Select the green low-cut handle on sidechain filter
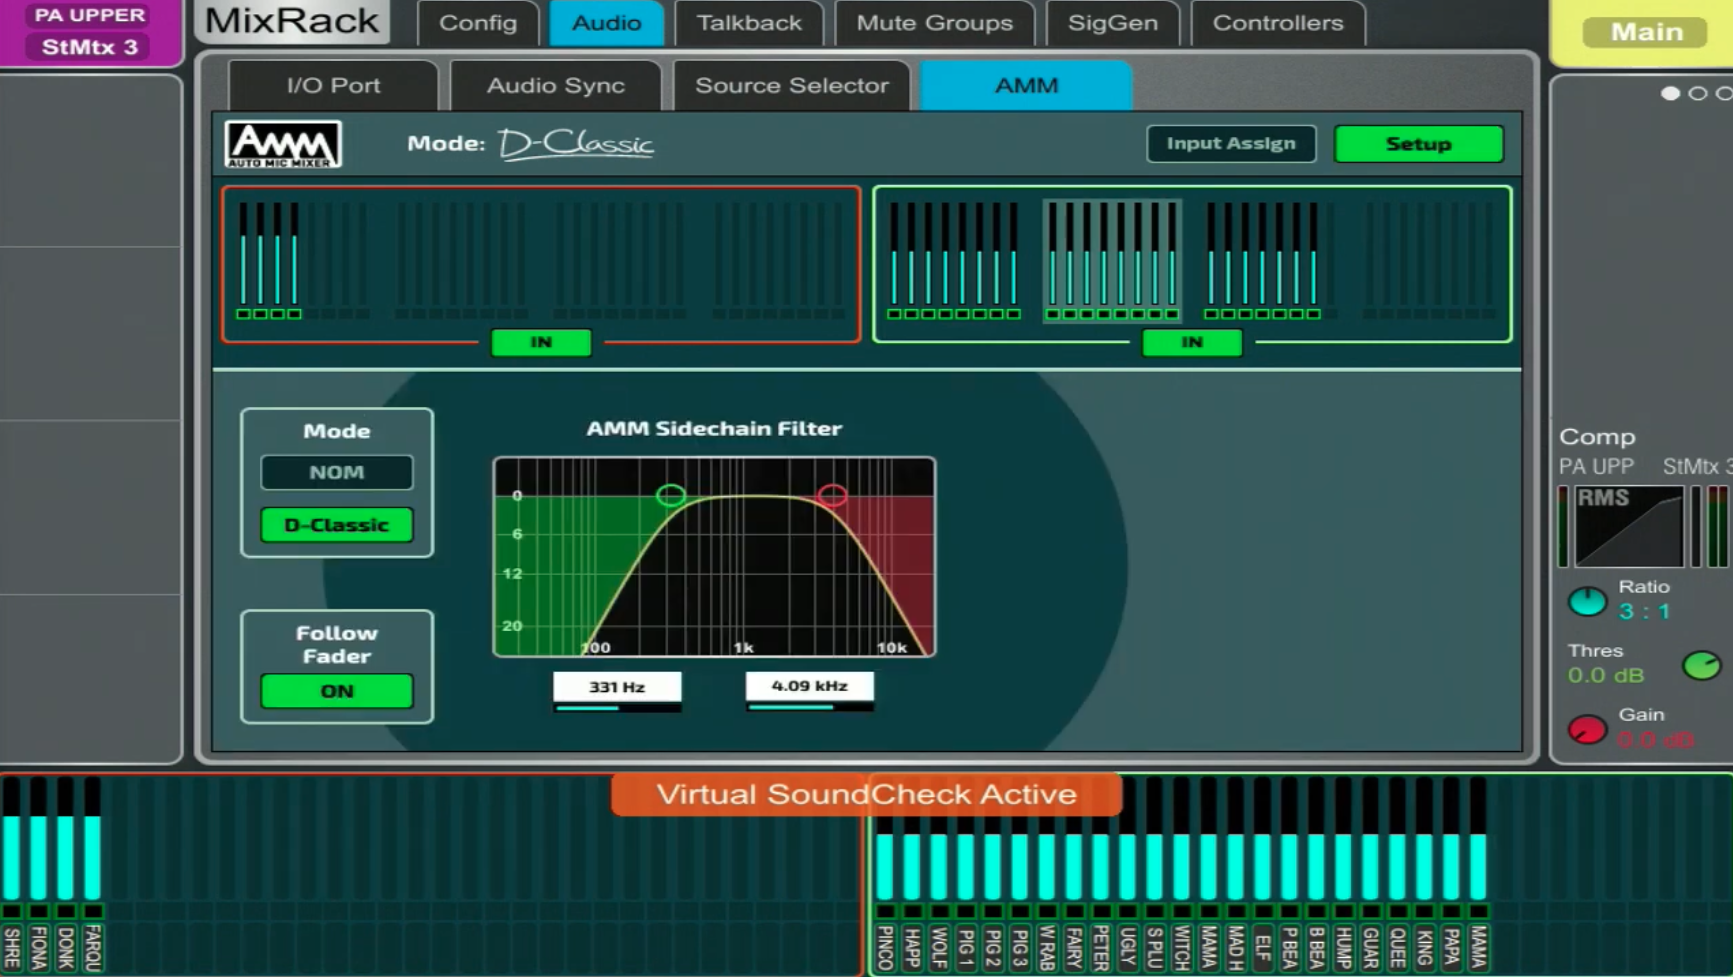Image resolution: width=1733 pixels, height=977 pixels. 672,493
